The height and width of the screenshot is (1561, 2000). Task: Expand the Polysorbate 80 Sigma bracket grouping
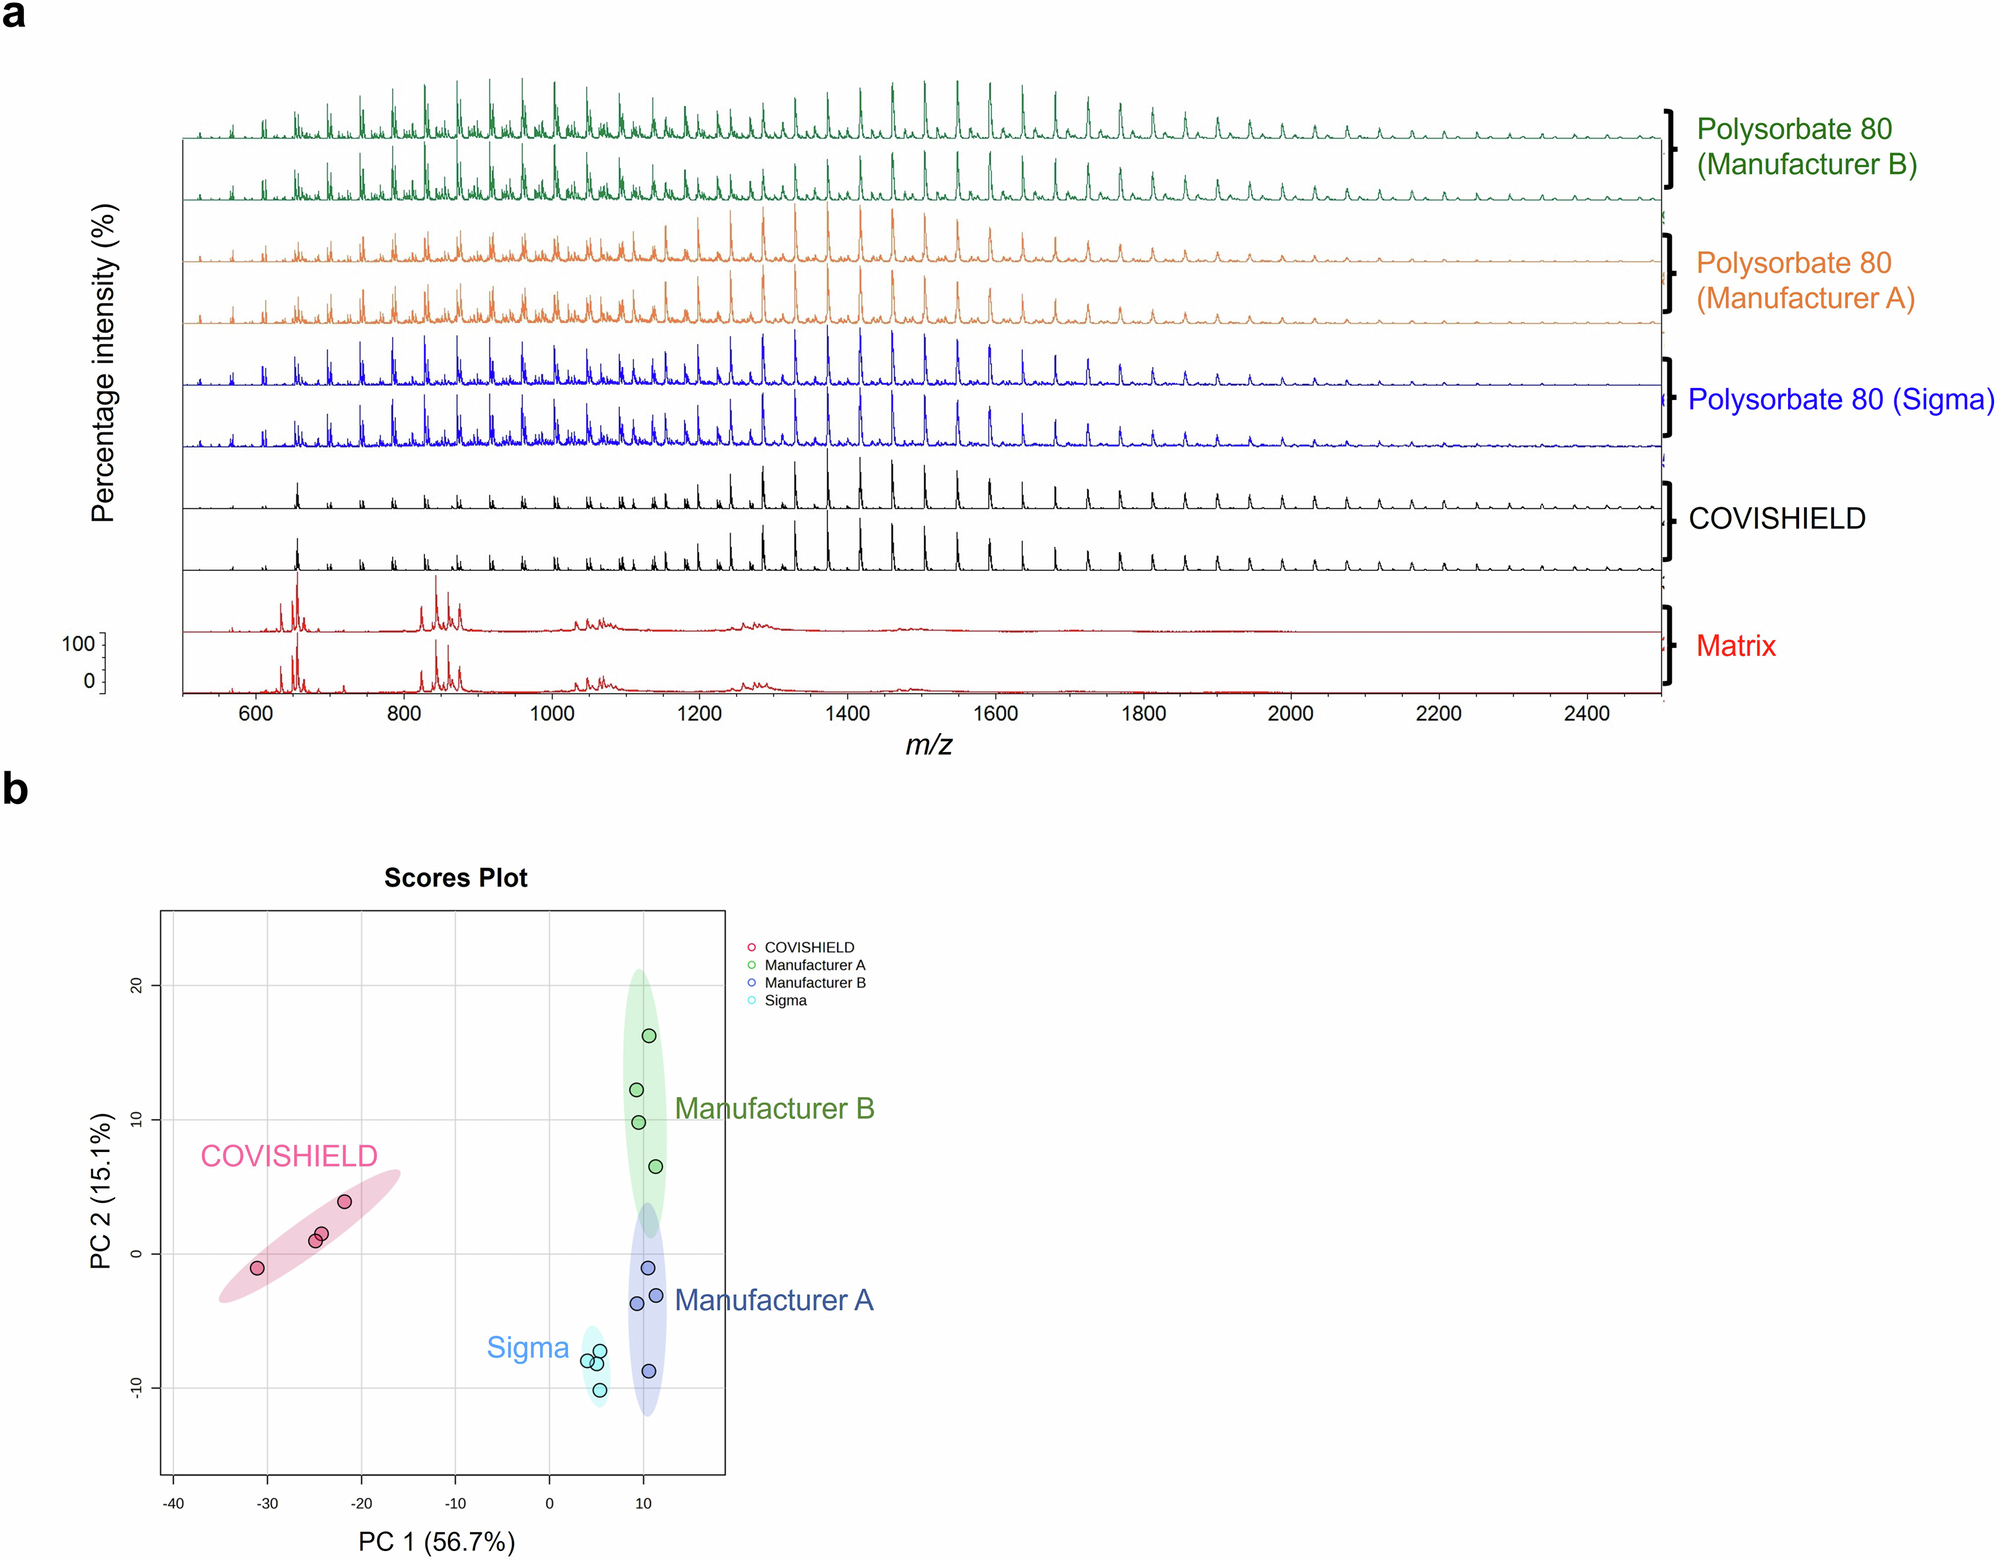pyautogui.click(x=1672, y=398)
